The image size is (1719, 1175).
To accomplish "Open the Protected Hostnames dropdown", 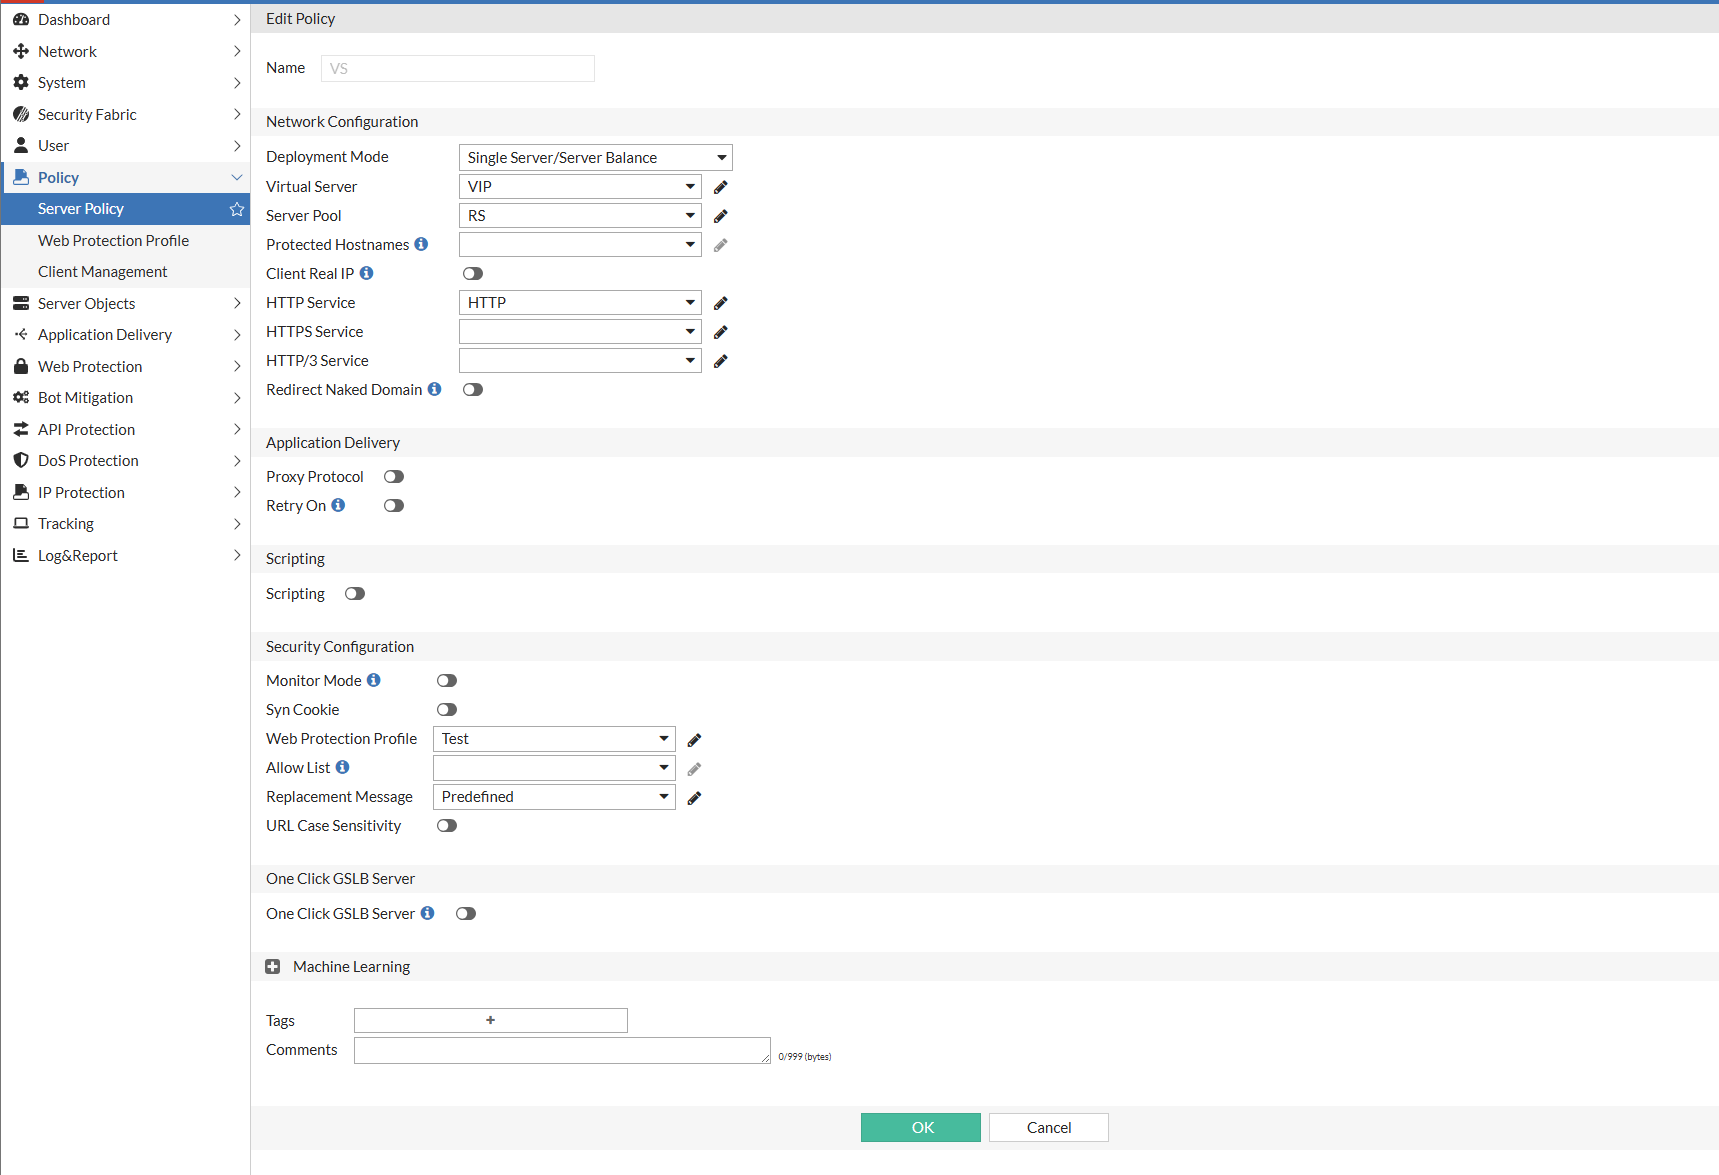I will click(580, 245).
